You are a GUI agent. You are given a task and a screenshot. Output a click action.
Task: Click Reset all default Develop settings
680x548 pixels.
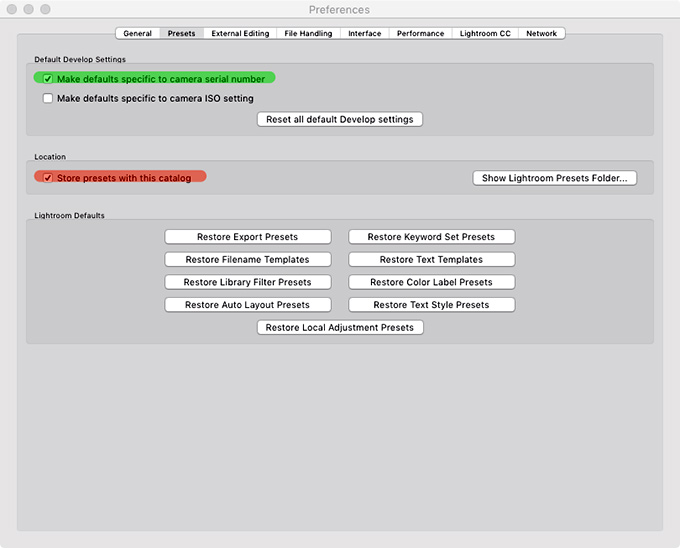click(340, 119)
